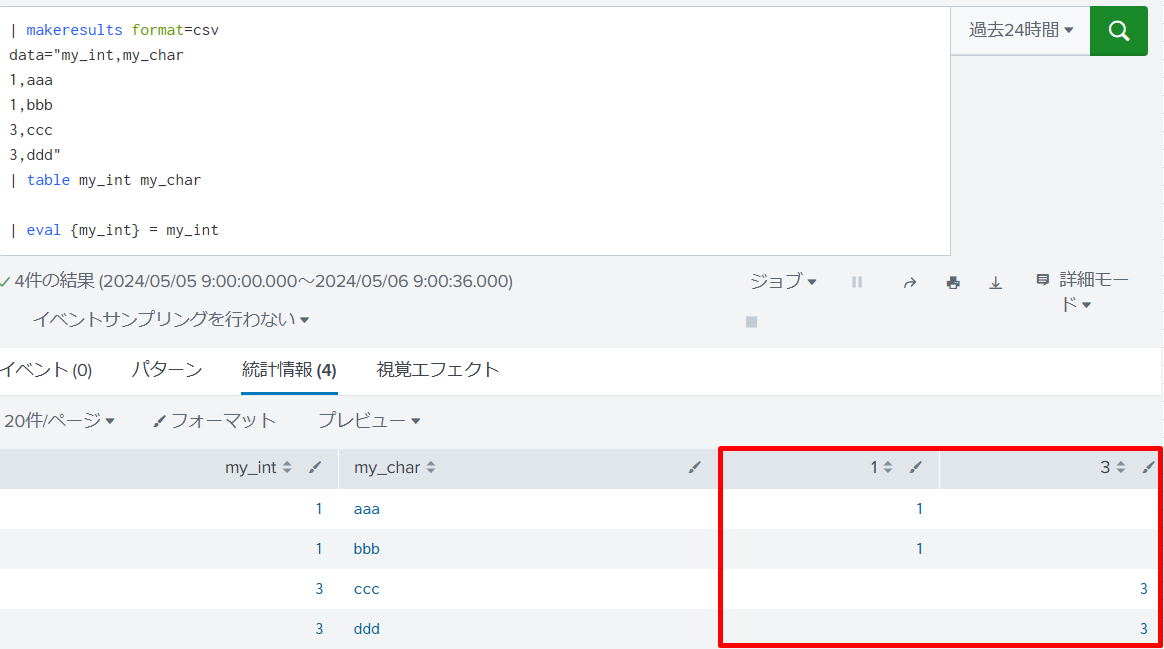Screen dimensions: 1164x649
Task: Click column 1 value in the bbb row
Action: (920, 549)
